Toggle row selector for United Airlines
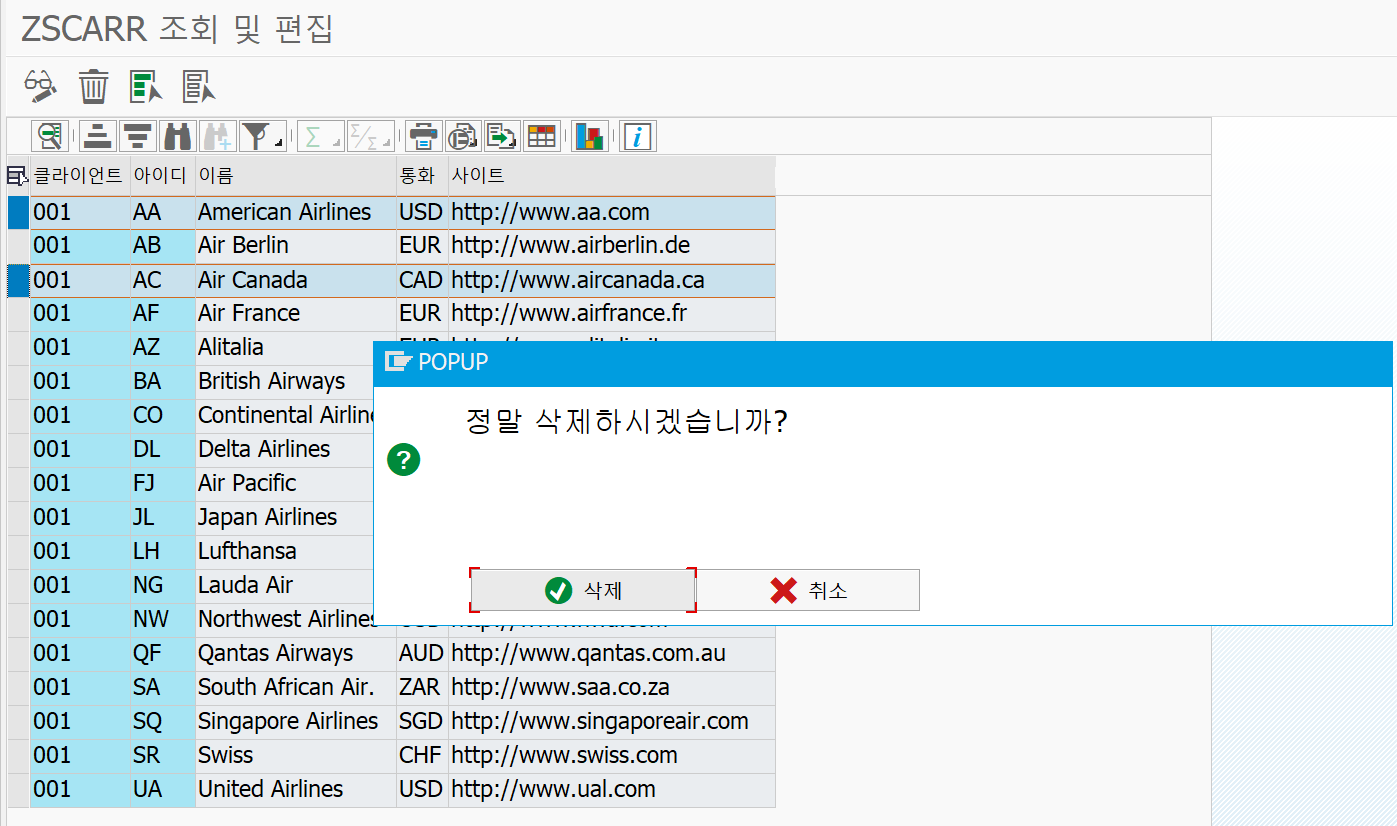Screen dimensions: 1397x826 click(x=18, y=790)
